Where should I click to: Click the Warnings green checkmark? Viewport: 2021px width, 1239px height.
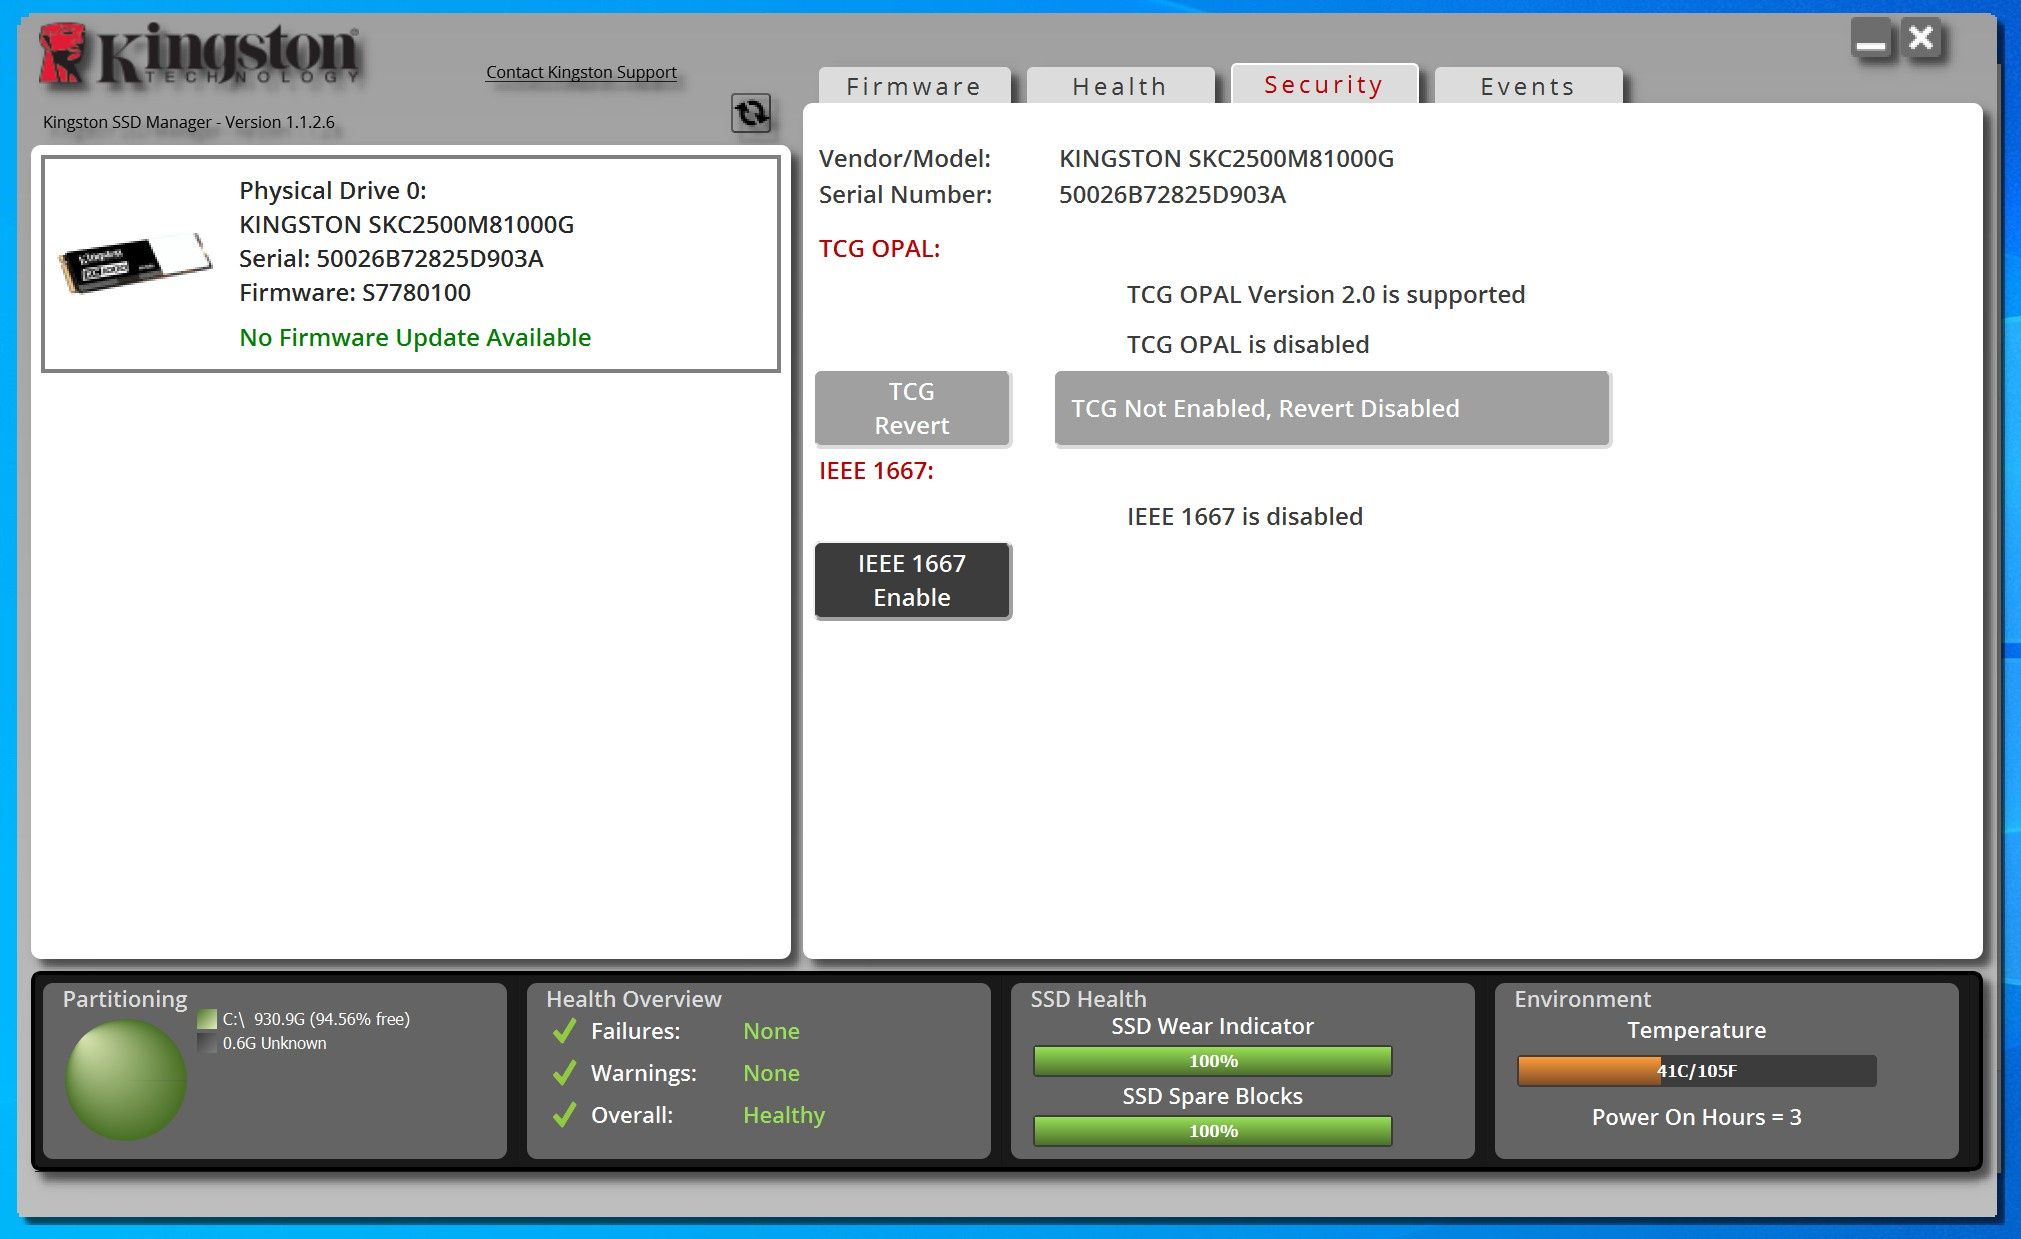click(564, 1072)
